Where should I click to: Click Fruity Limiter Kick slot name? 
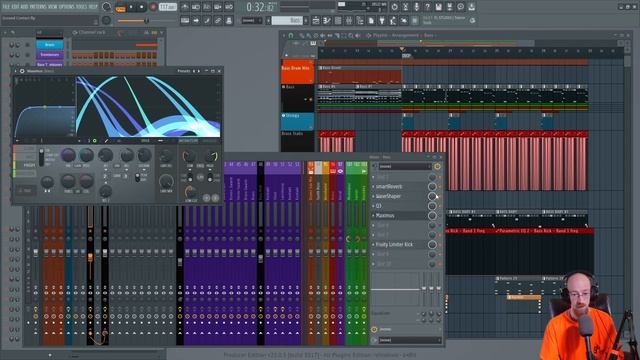click(394, 244)
